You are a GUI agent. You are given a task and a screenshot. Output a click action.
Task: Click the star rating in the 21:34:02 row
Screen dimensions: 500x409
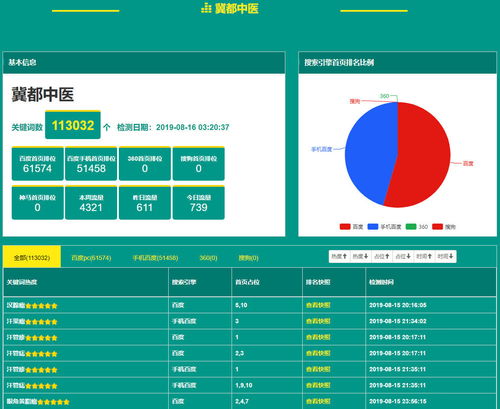pyautogui.click(x=41, y=322)
